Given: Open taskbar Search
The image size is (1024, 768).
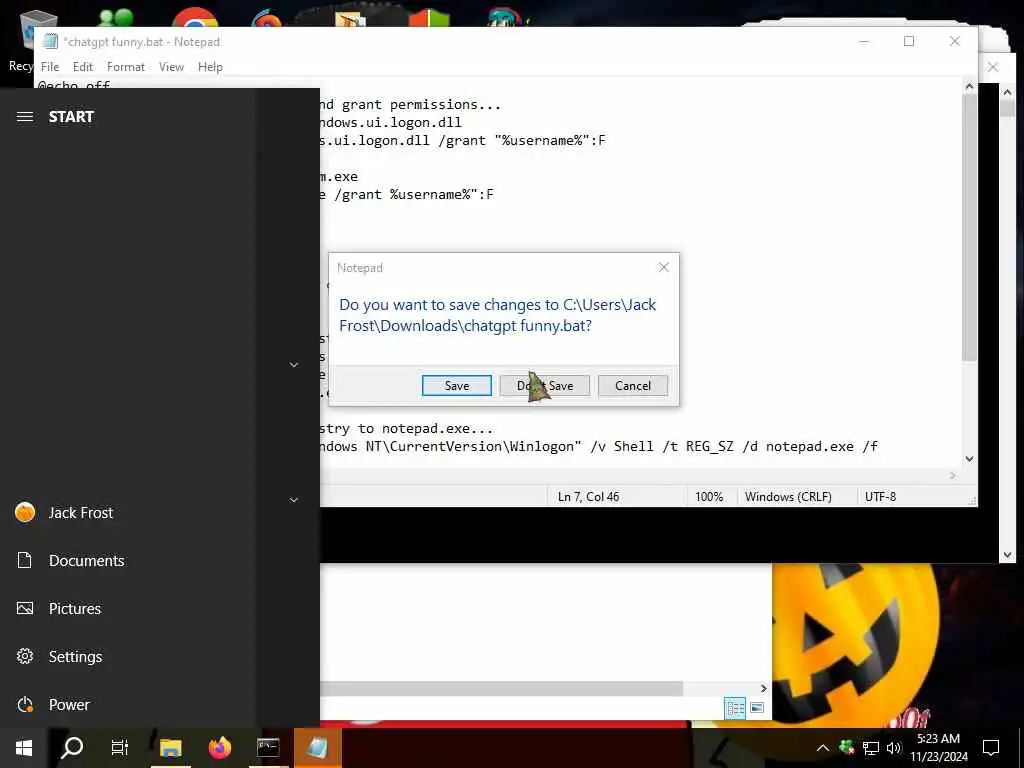Looking at the screenshot, I should pos(72,748).
